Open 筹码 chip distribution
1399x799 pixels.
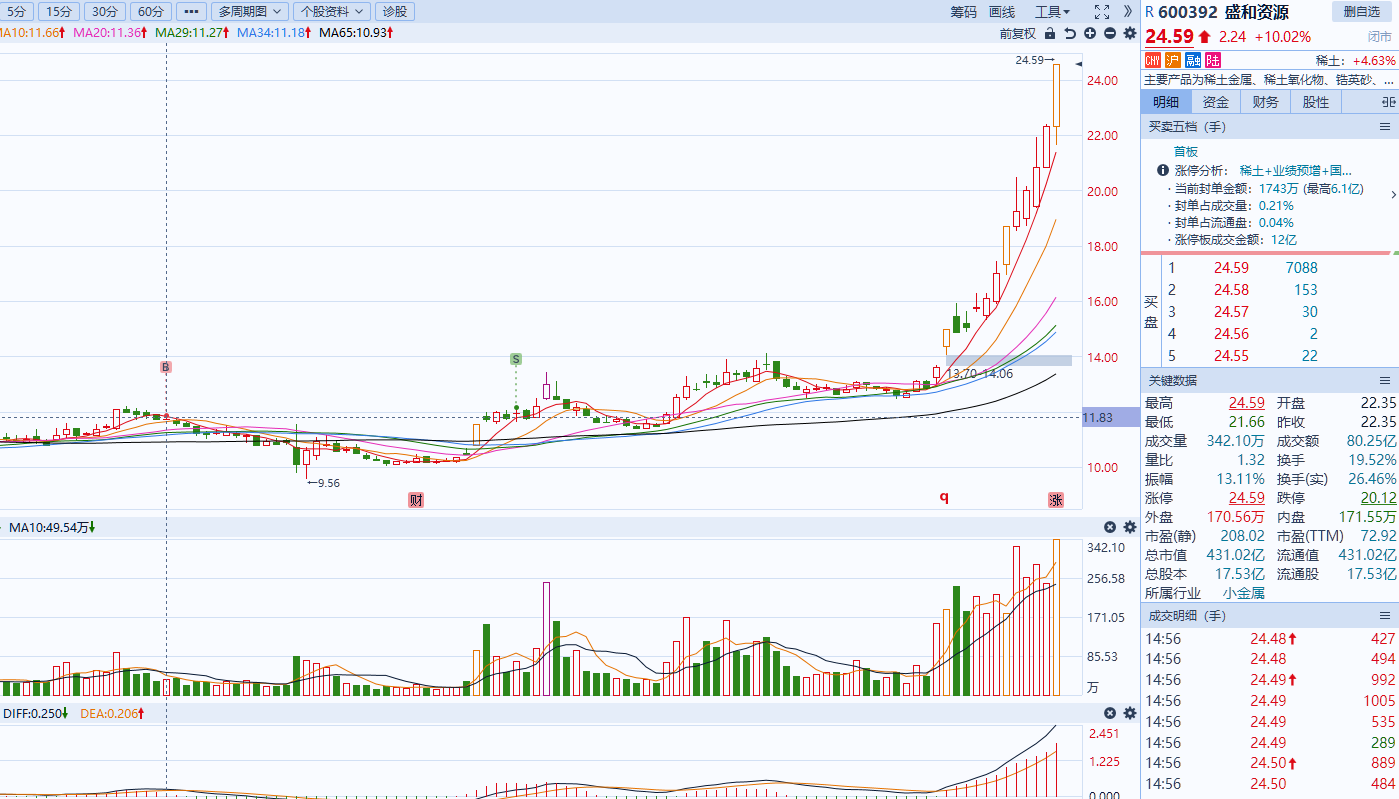(963, 12)
